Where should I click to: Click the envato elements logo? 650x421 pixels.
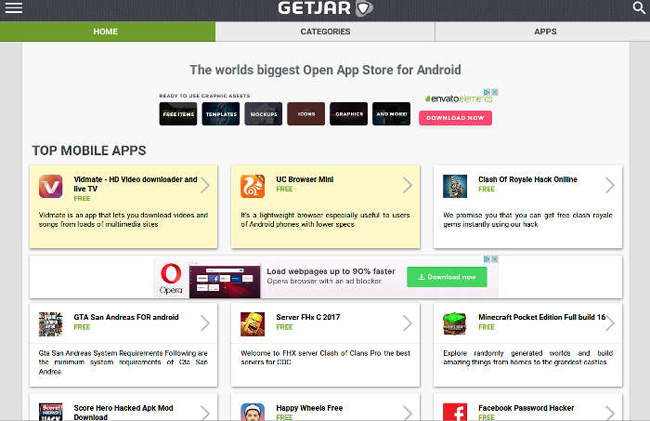pos(458,99)
